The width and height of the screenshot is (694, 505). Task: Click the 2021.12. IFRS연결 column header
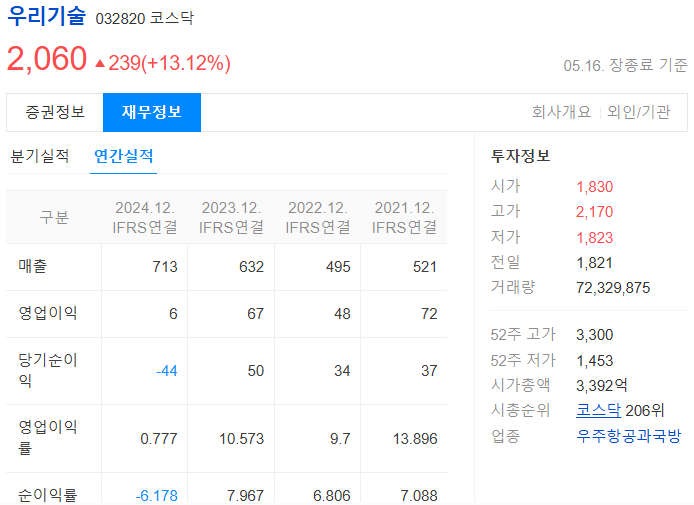[x=404, y=217]
